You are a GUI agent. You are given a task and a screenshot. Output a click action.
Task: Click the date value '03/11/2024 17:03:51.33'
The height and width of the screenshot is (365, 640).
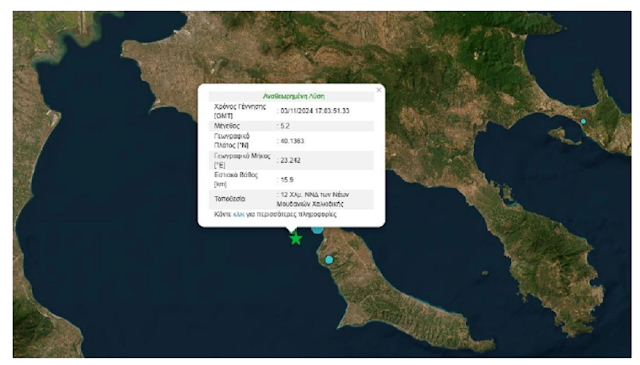[315, 111]
